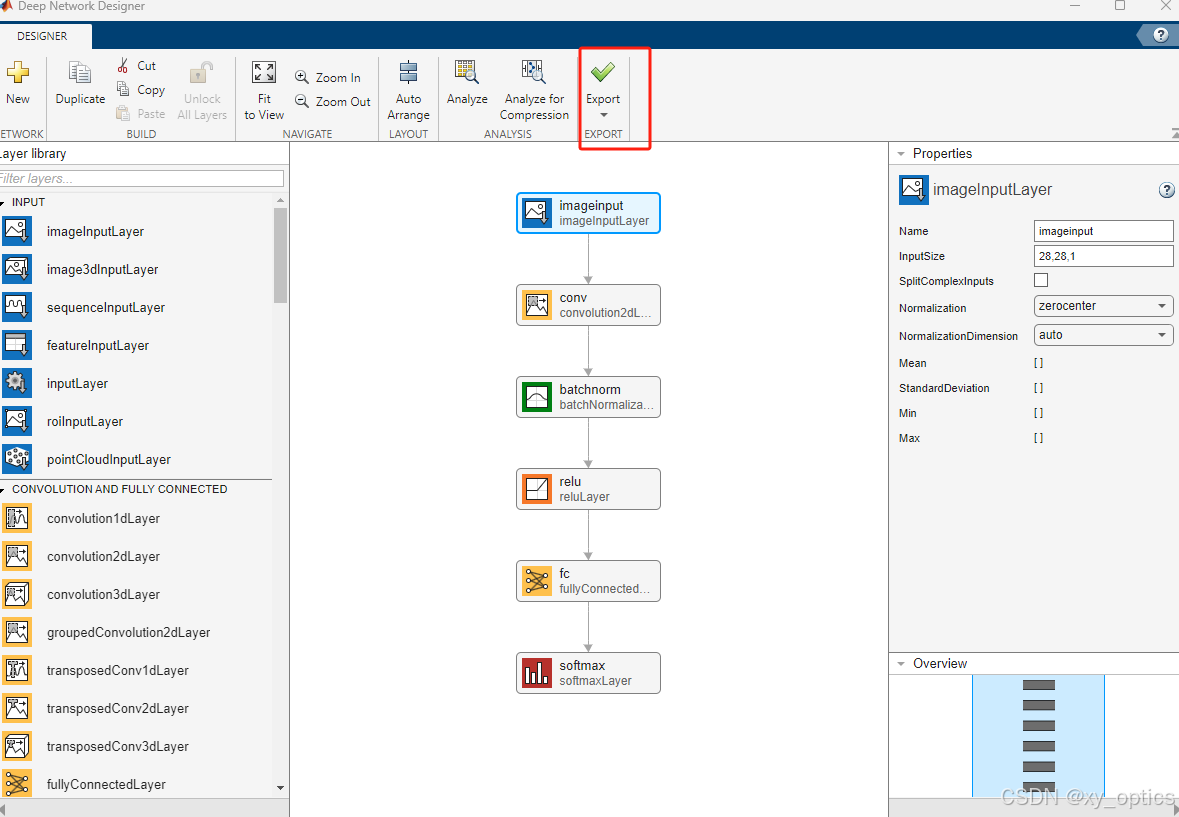Click the Zoom In magnifier

[x=302, y=77]
